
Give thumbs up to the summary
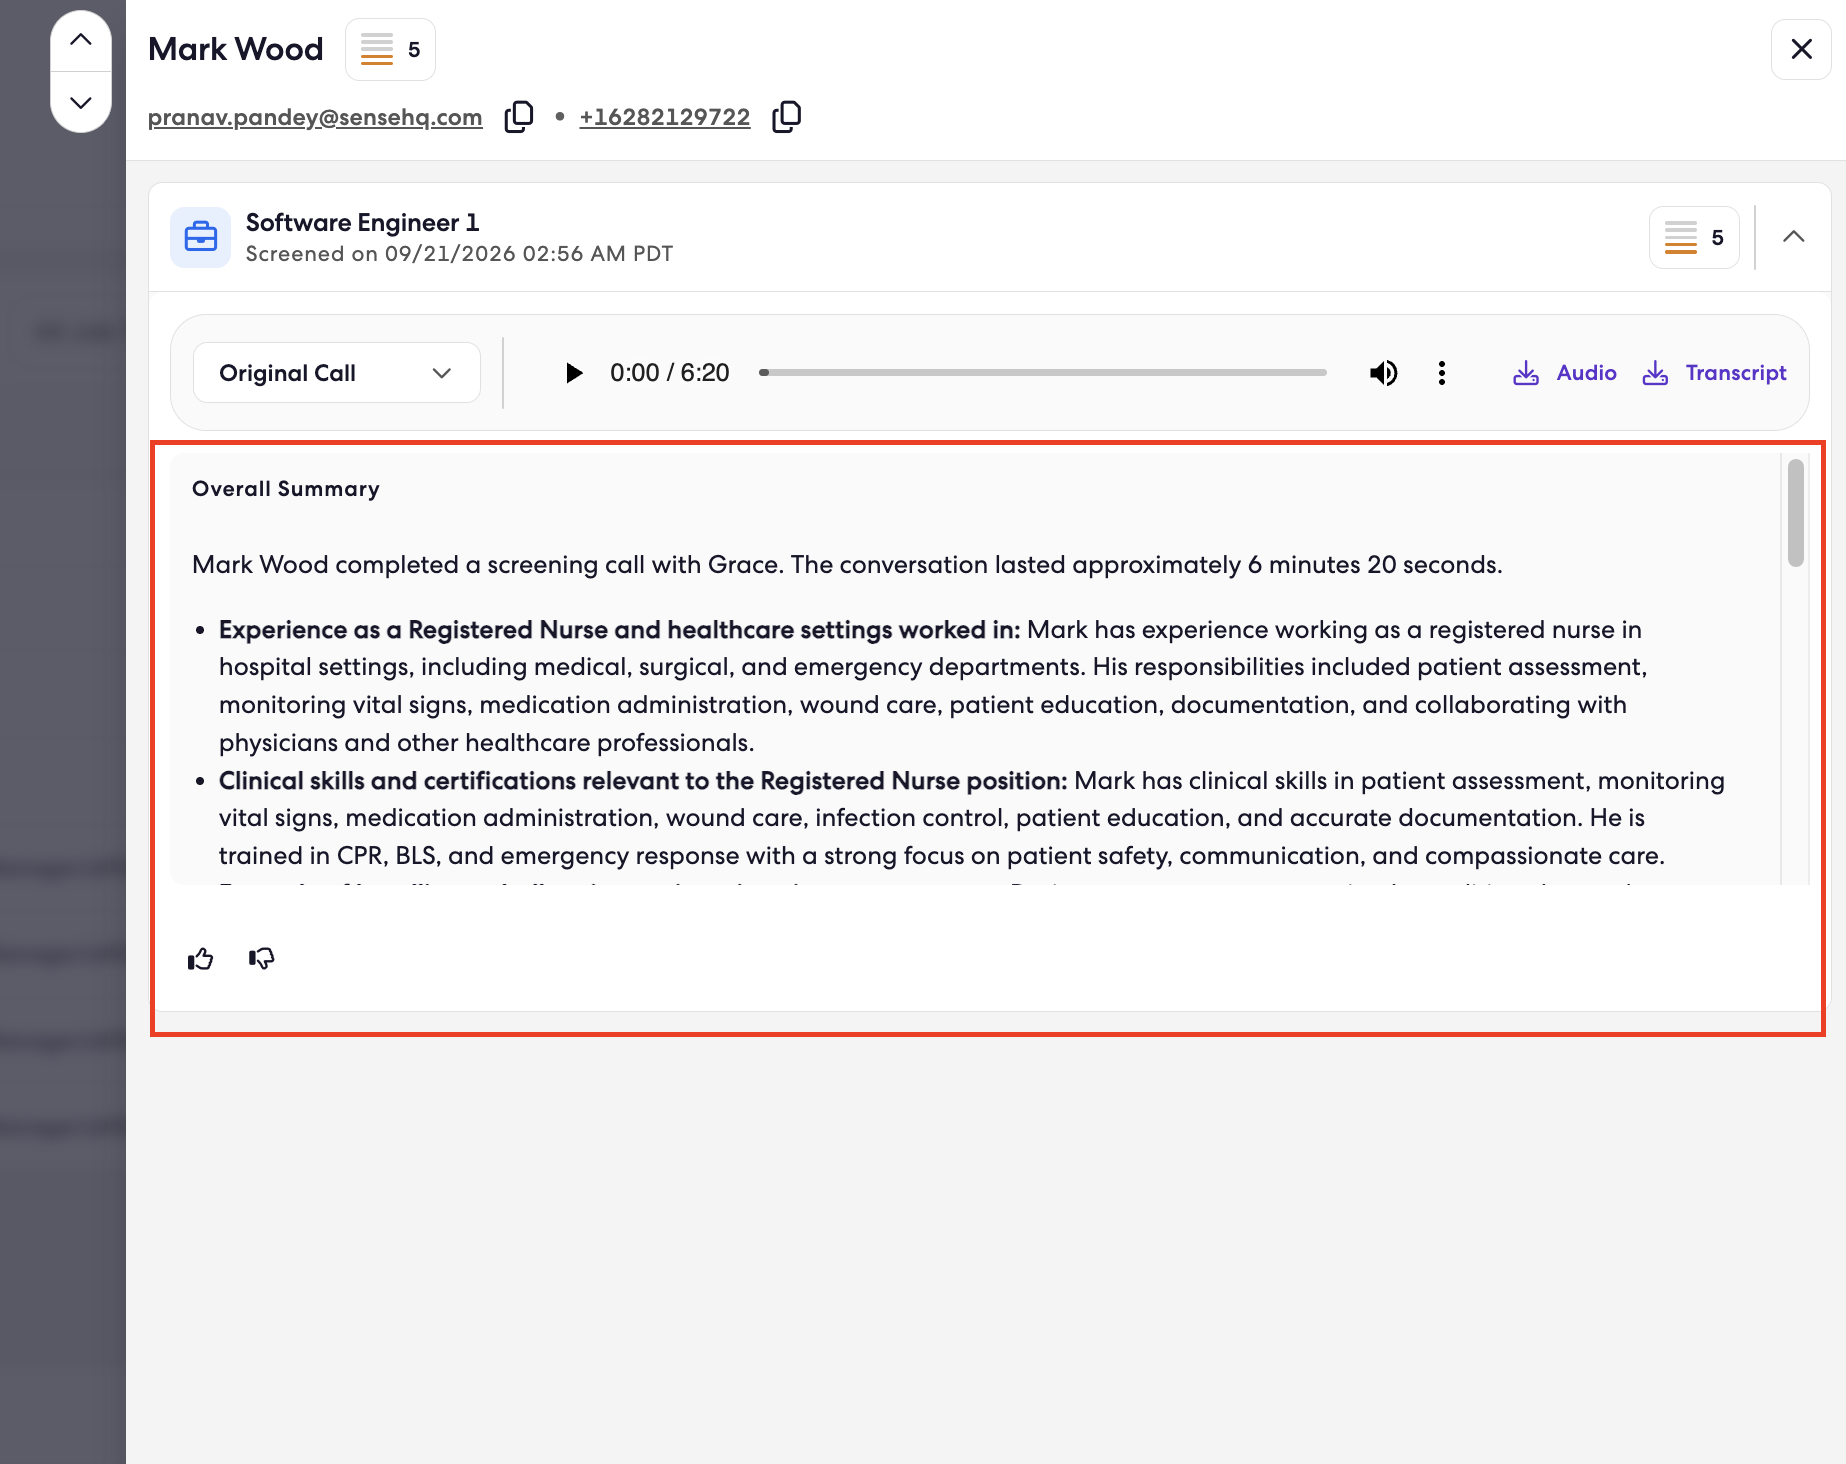point(201,959)
